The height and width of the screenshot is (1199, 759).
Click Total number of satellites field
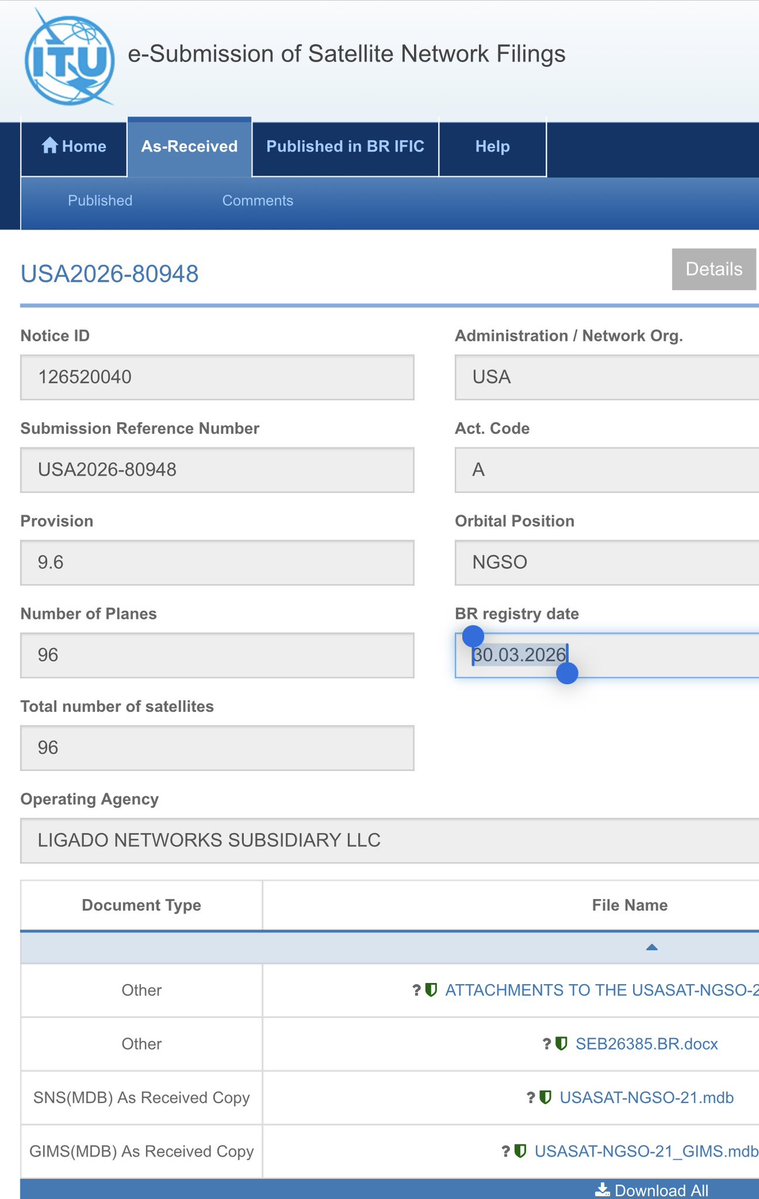pyautogui.click(x=217, y=748)
